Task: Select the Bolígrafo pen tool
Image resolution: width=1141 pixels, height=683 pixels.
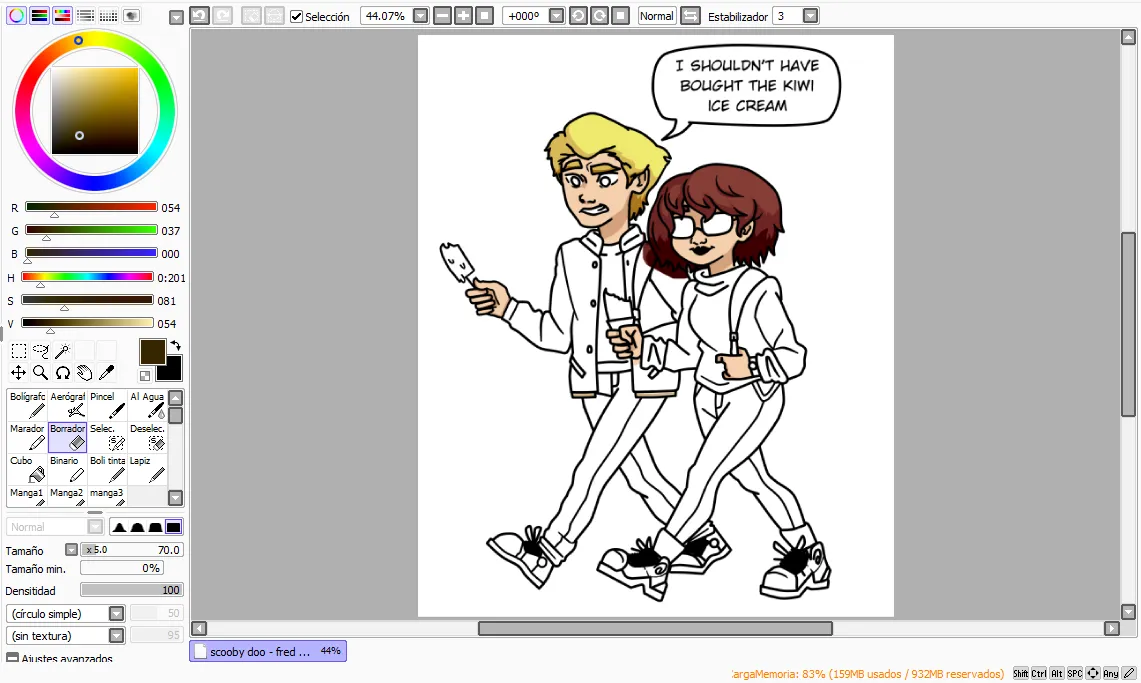Action: [x=27, y=405]
